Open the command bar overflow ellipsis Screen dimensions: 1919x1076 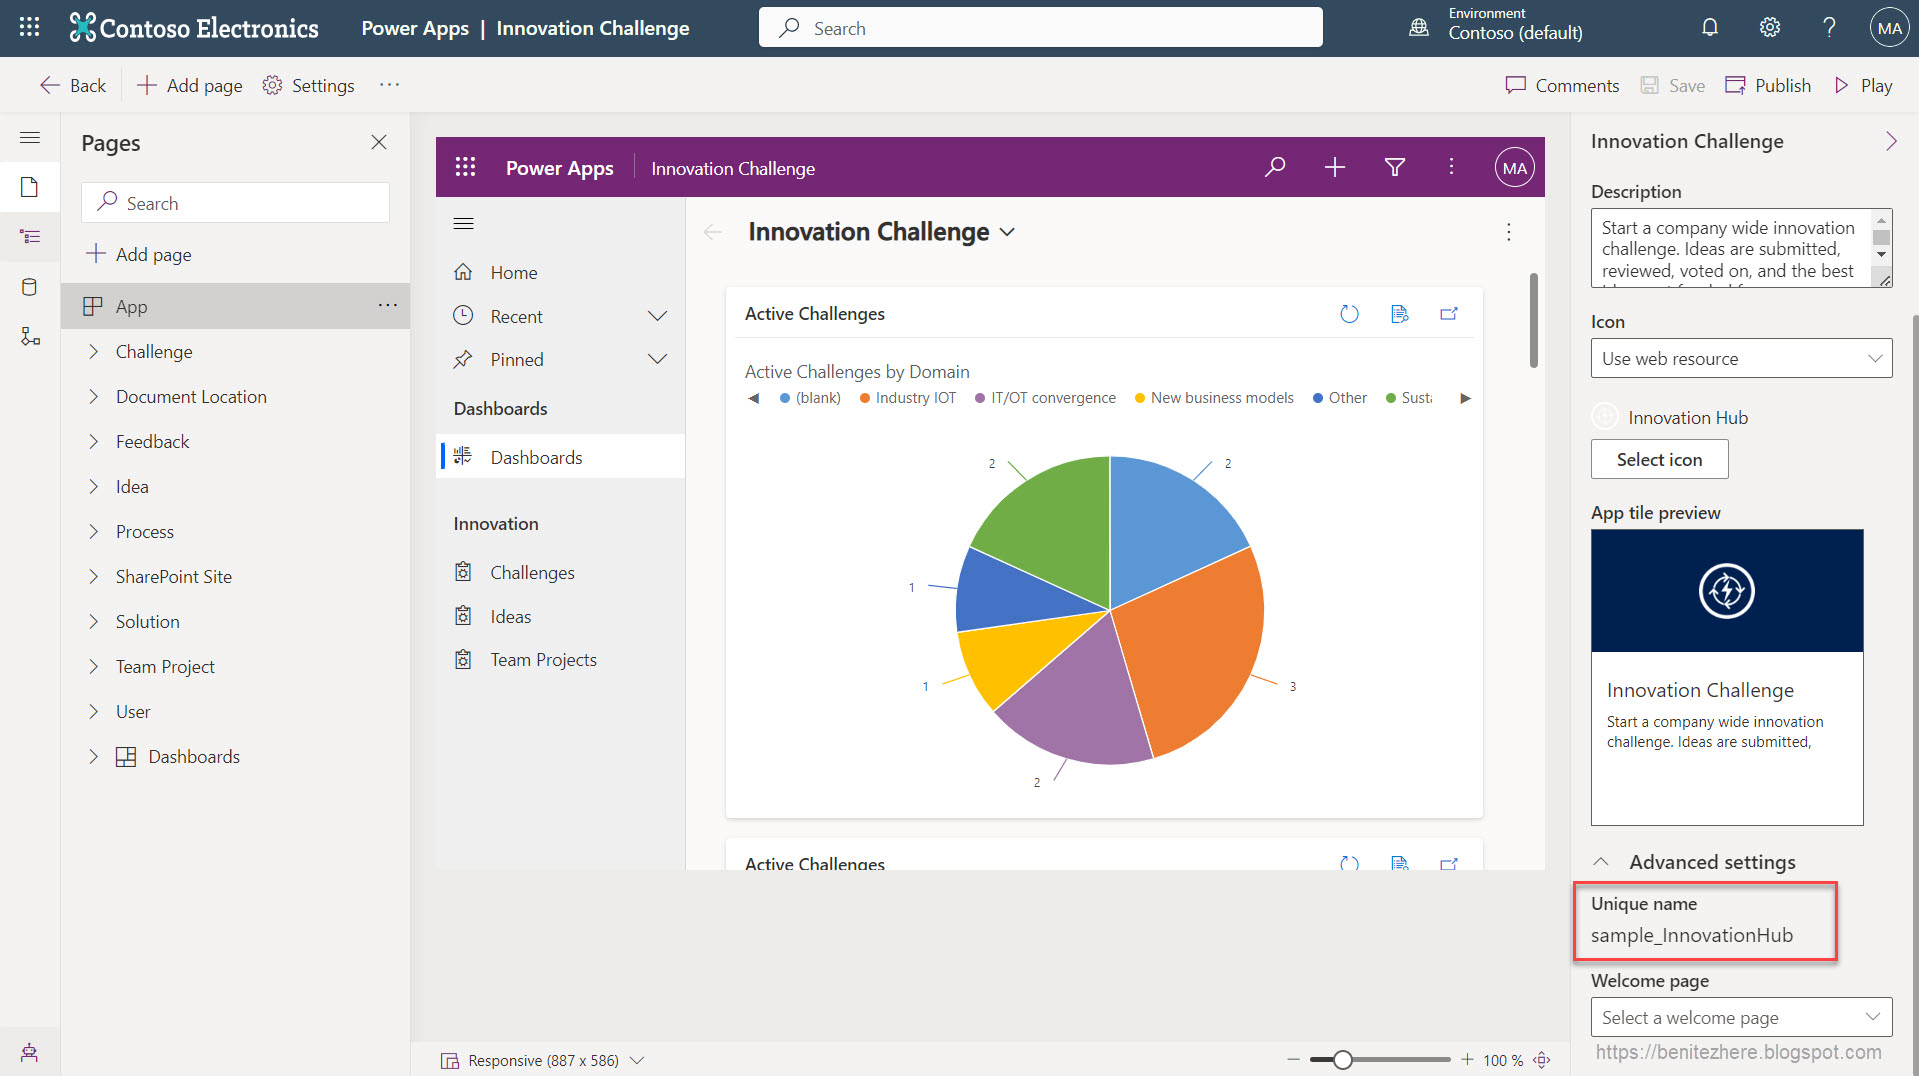coord(390,85)
